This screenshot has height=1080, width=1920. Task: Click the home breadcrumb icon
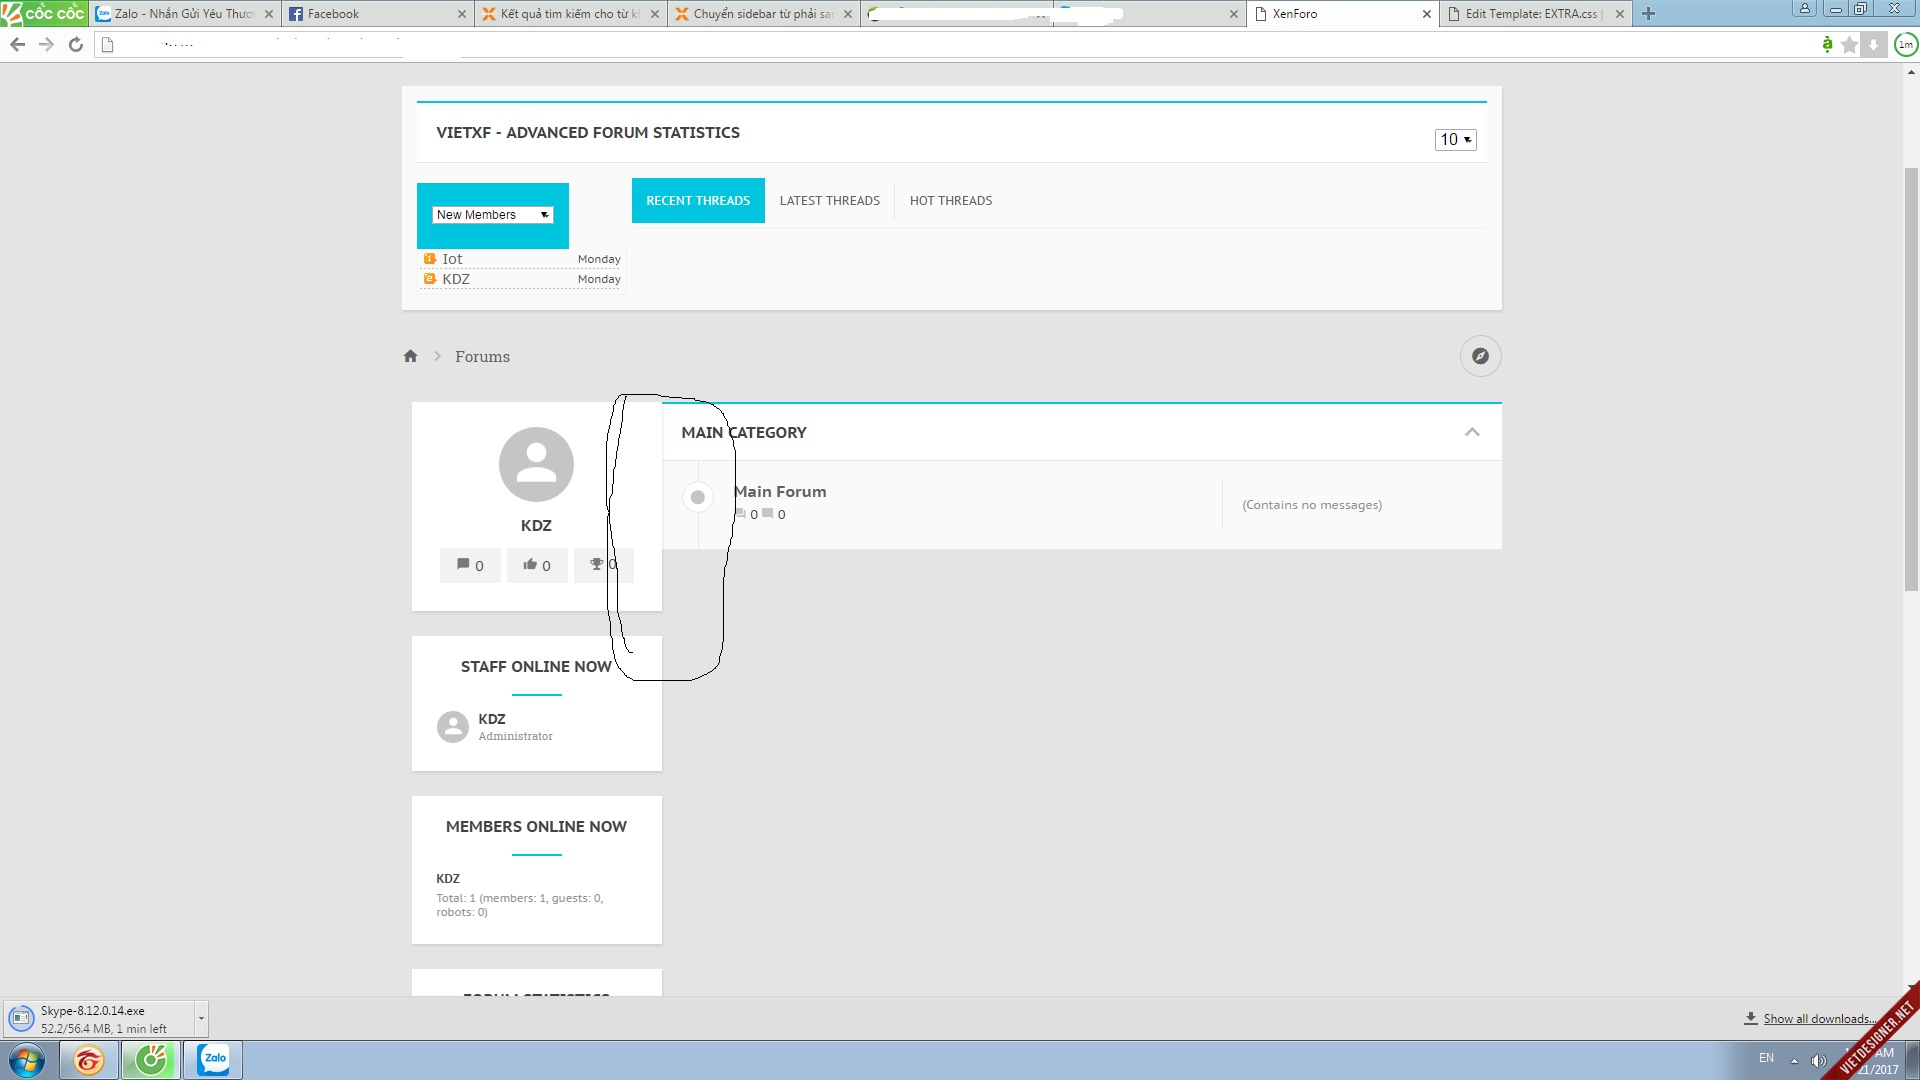click(410, 356)
